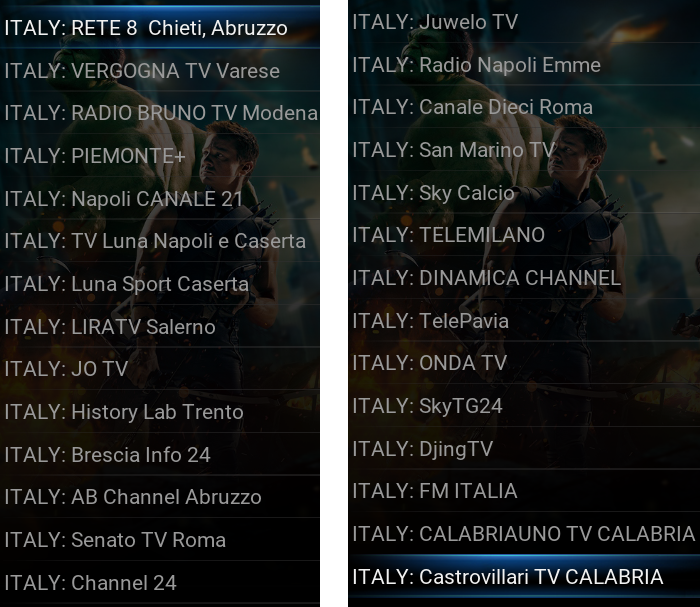Image resolution: width=700 pixels, height=607 pixels.
Task: Select highlighted Castrovillari TV CALABRIA channel
Action: (x=524, y=576)
